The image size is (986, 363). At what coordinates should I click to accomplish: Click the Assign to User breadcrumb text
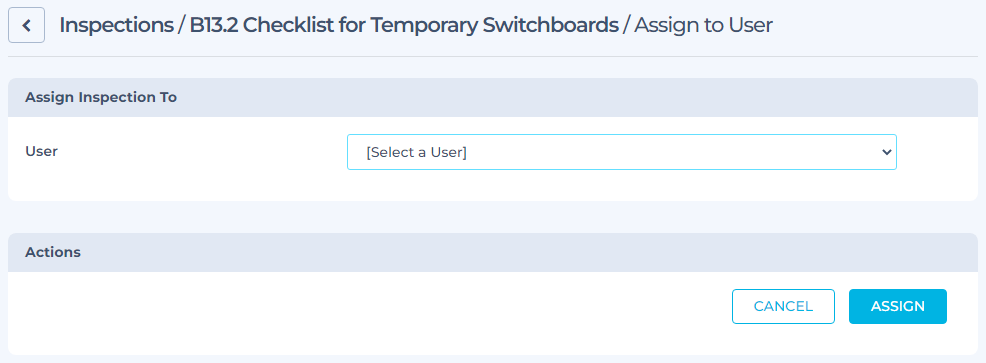703,25
